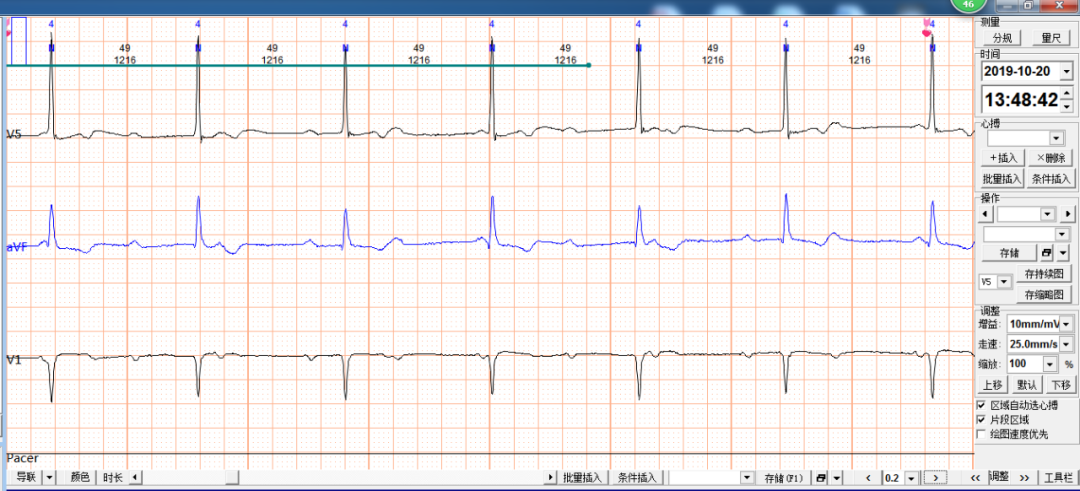Image resolution: width=1080 pixels, height=491 pixels.
Task: Click the horizontal scrollbar left arrow
Action: tap(136, 477)
